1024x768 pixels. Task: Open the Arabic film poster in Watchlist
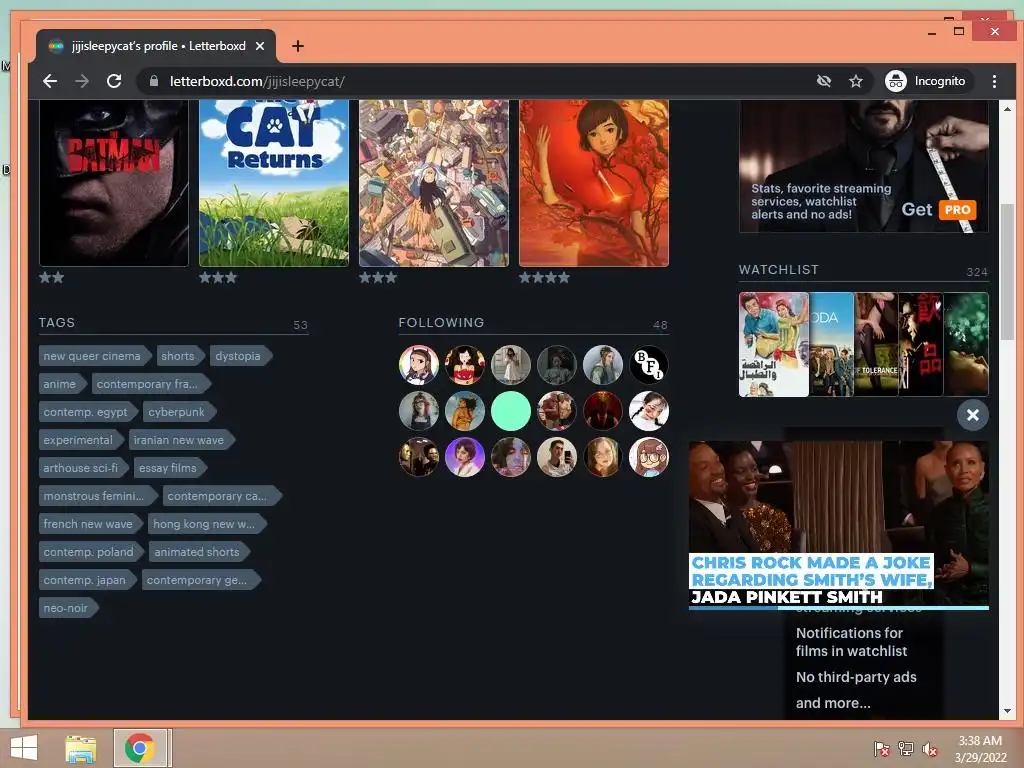pyautogui.click(x=774, y=344)
